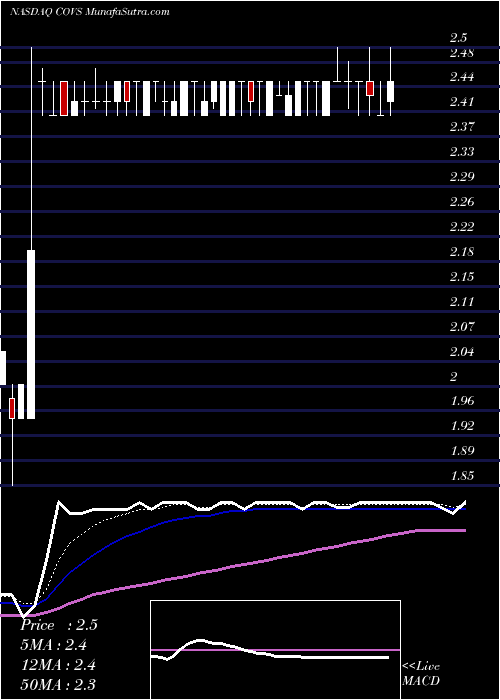
Task: Click the Price : 2.5 readout
Action: pyautogui.click(x=59, y=625)
